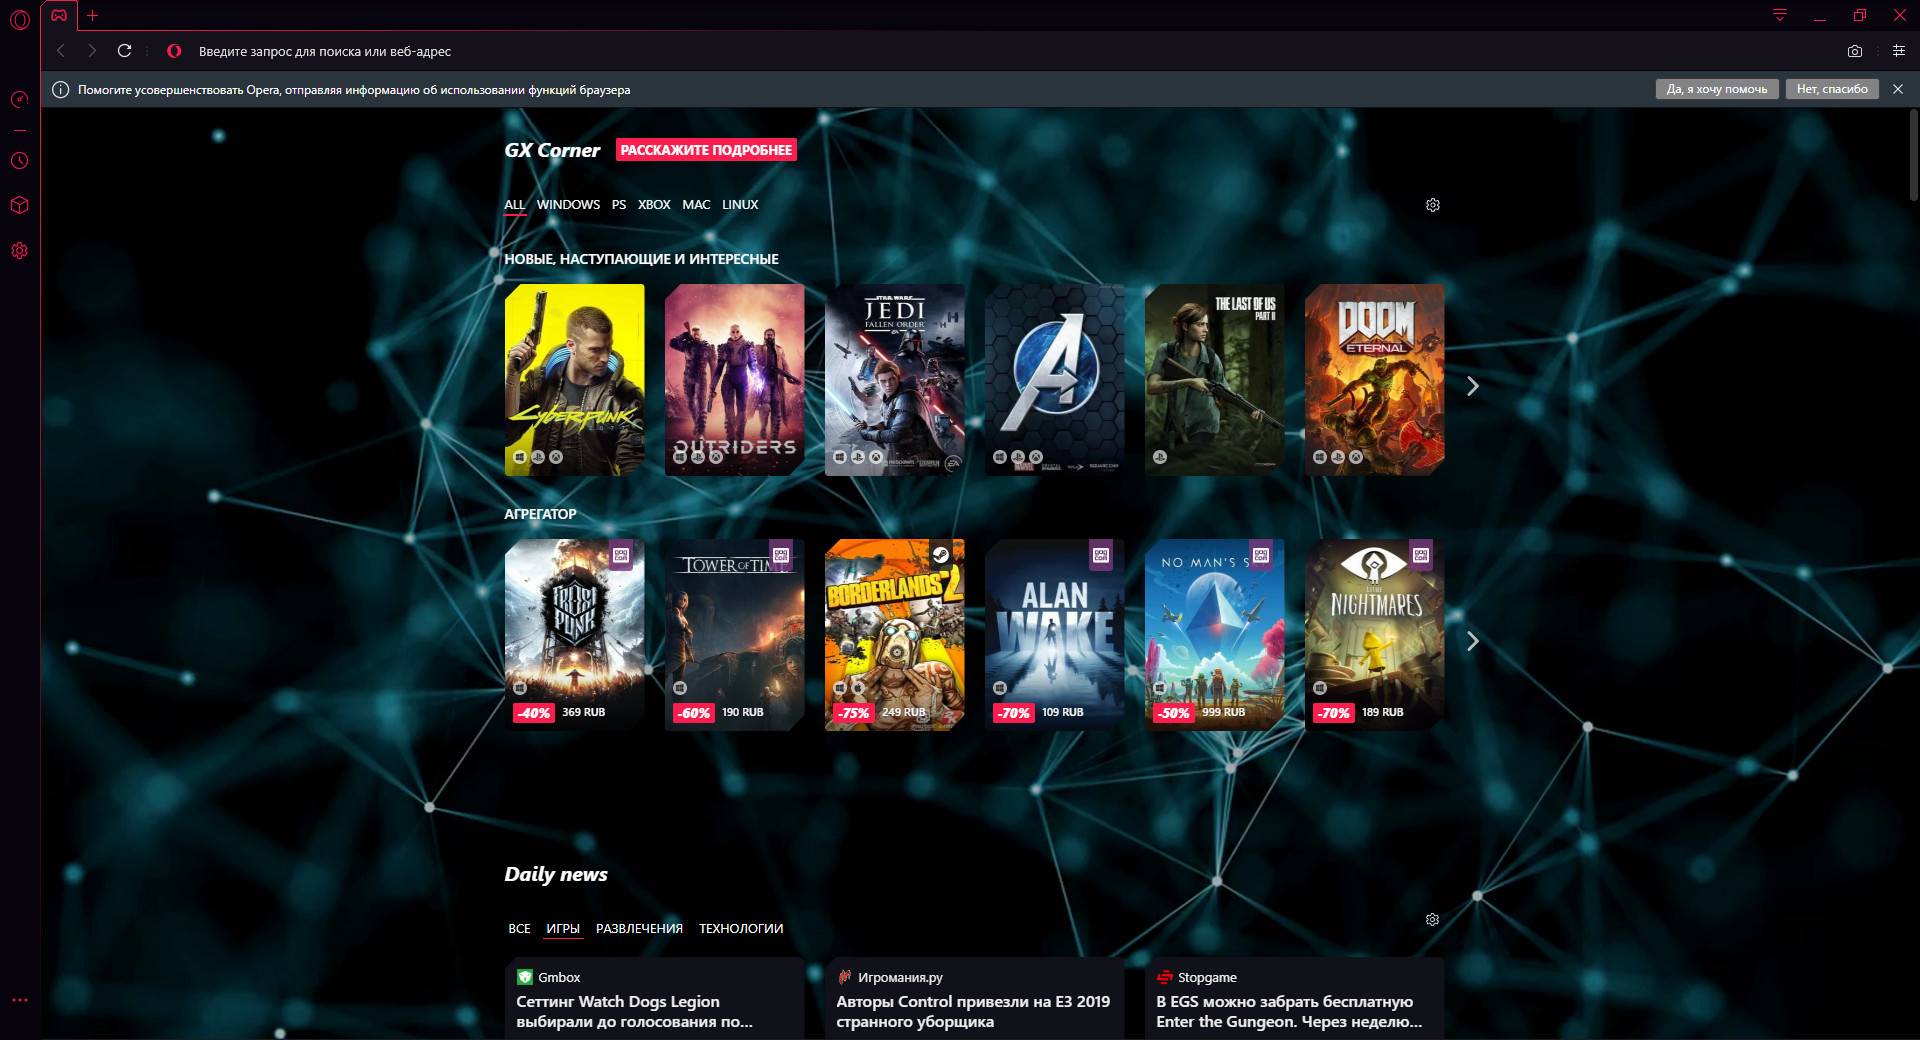Open GX Corner settings gear

(x=1432, y=205)
